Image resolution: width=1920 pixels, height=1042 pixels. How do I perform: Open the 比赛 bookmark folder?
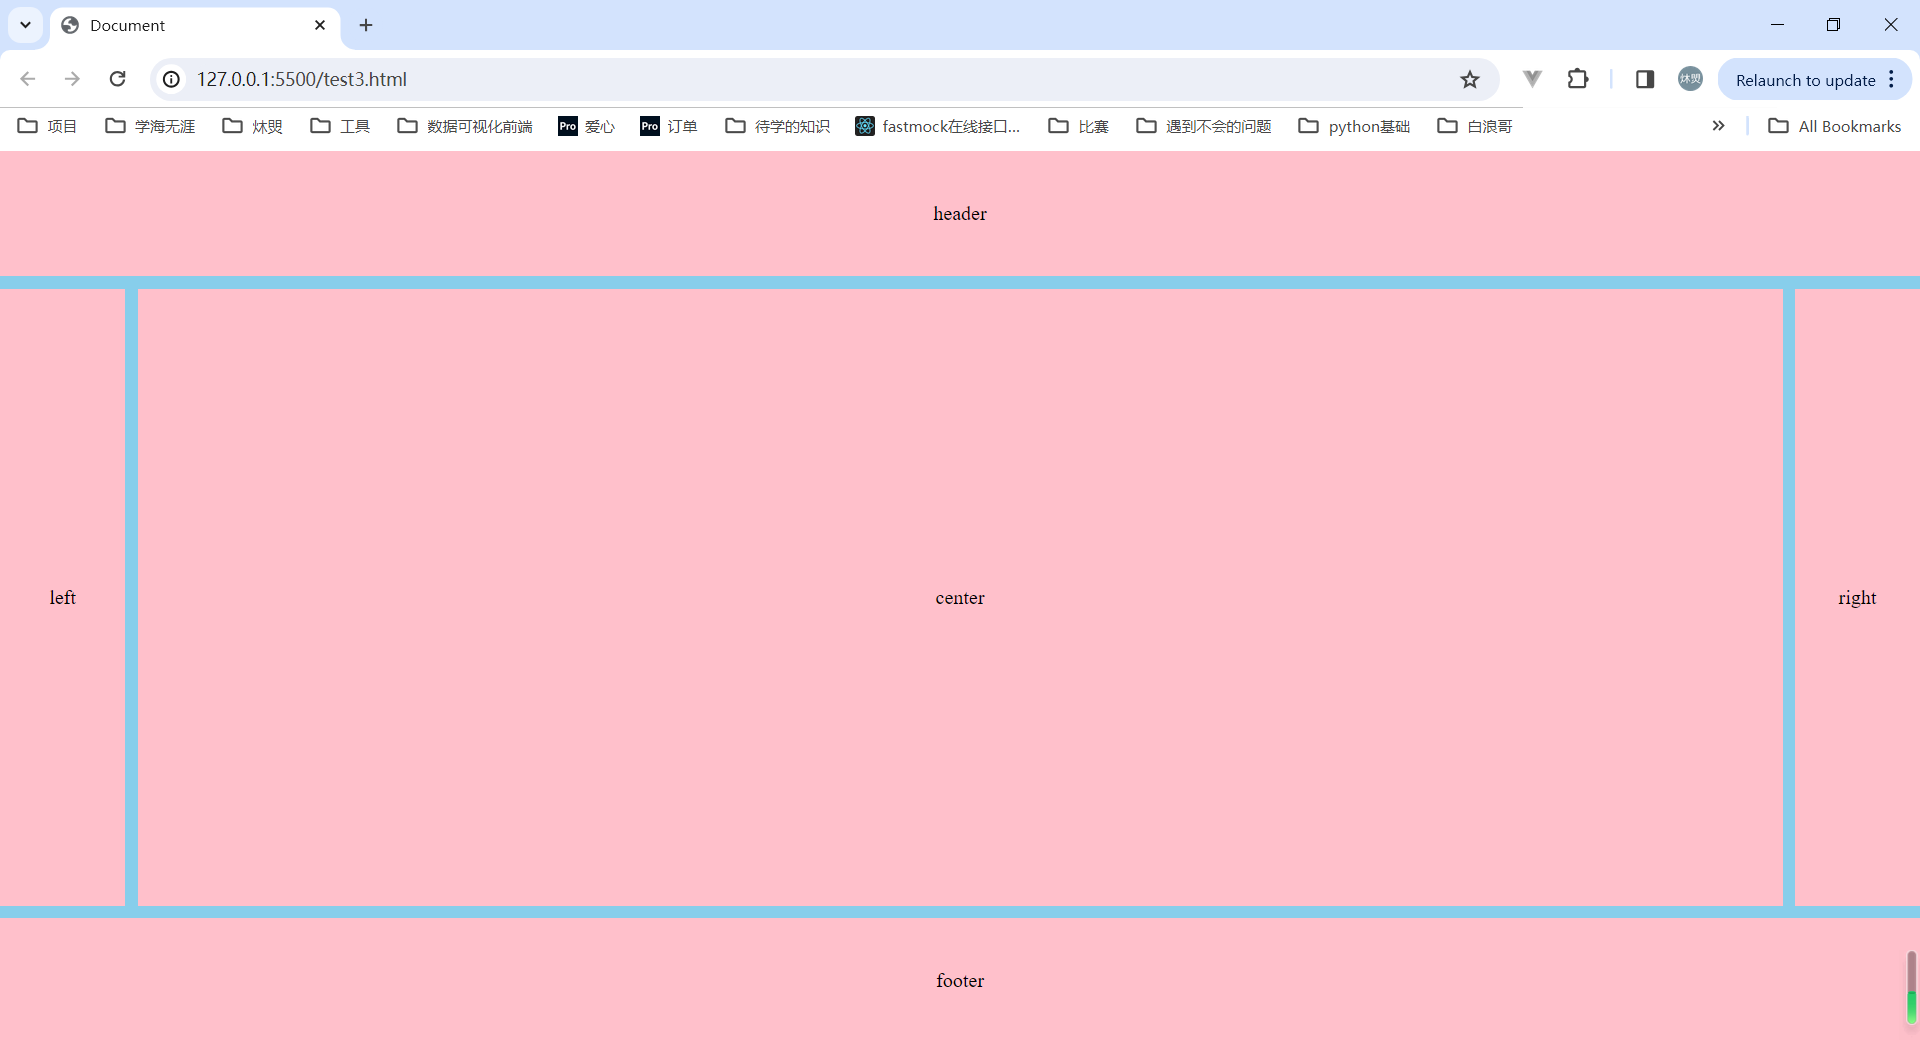pyautogui.click(x=1078, y=126)
